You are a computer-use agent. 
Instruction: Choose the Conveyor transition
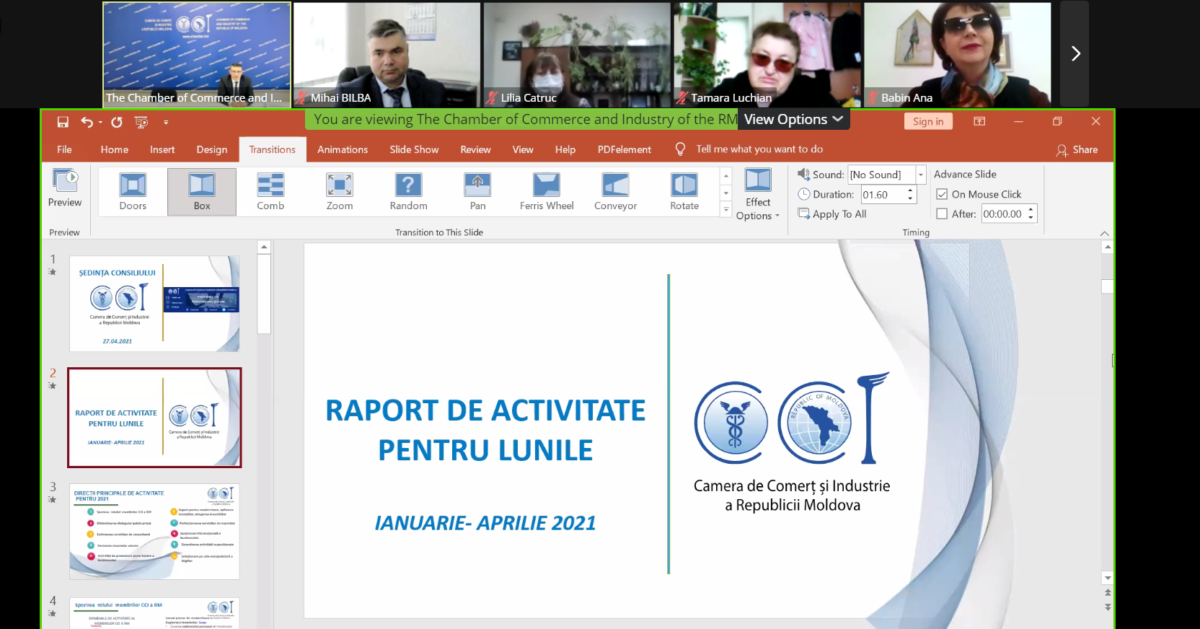616,192
